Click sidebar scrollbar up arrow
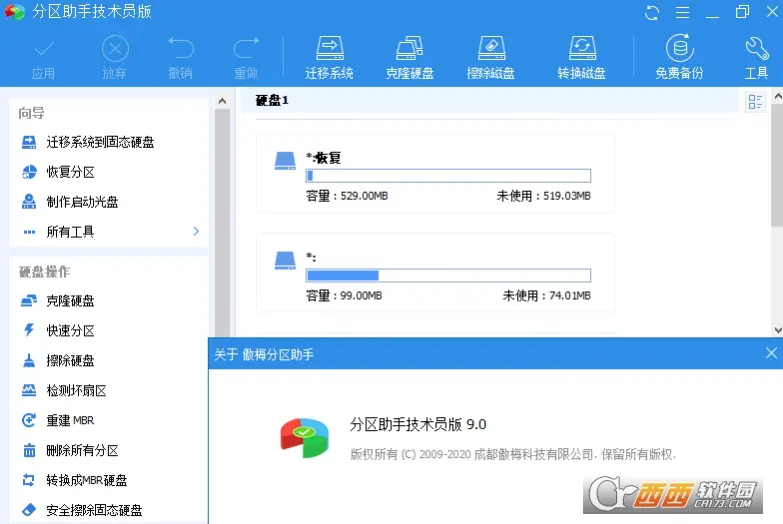The height and width of the screenshot is (524, 783). tap(222, 101)
